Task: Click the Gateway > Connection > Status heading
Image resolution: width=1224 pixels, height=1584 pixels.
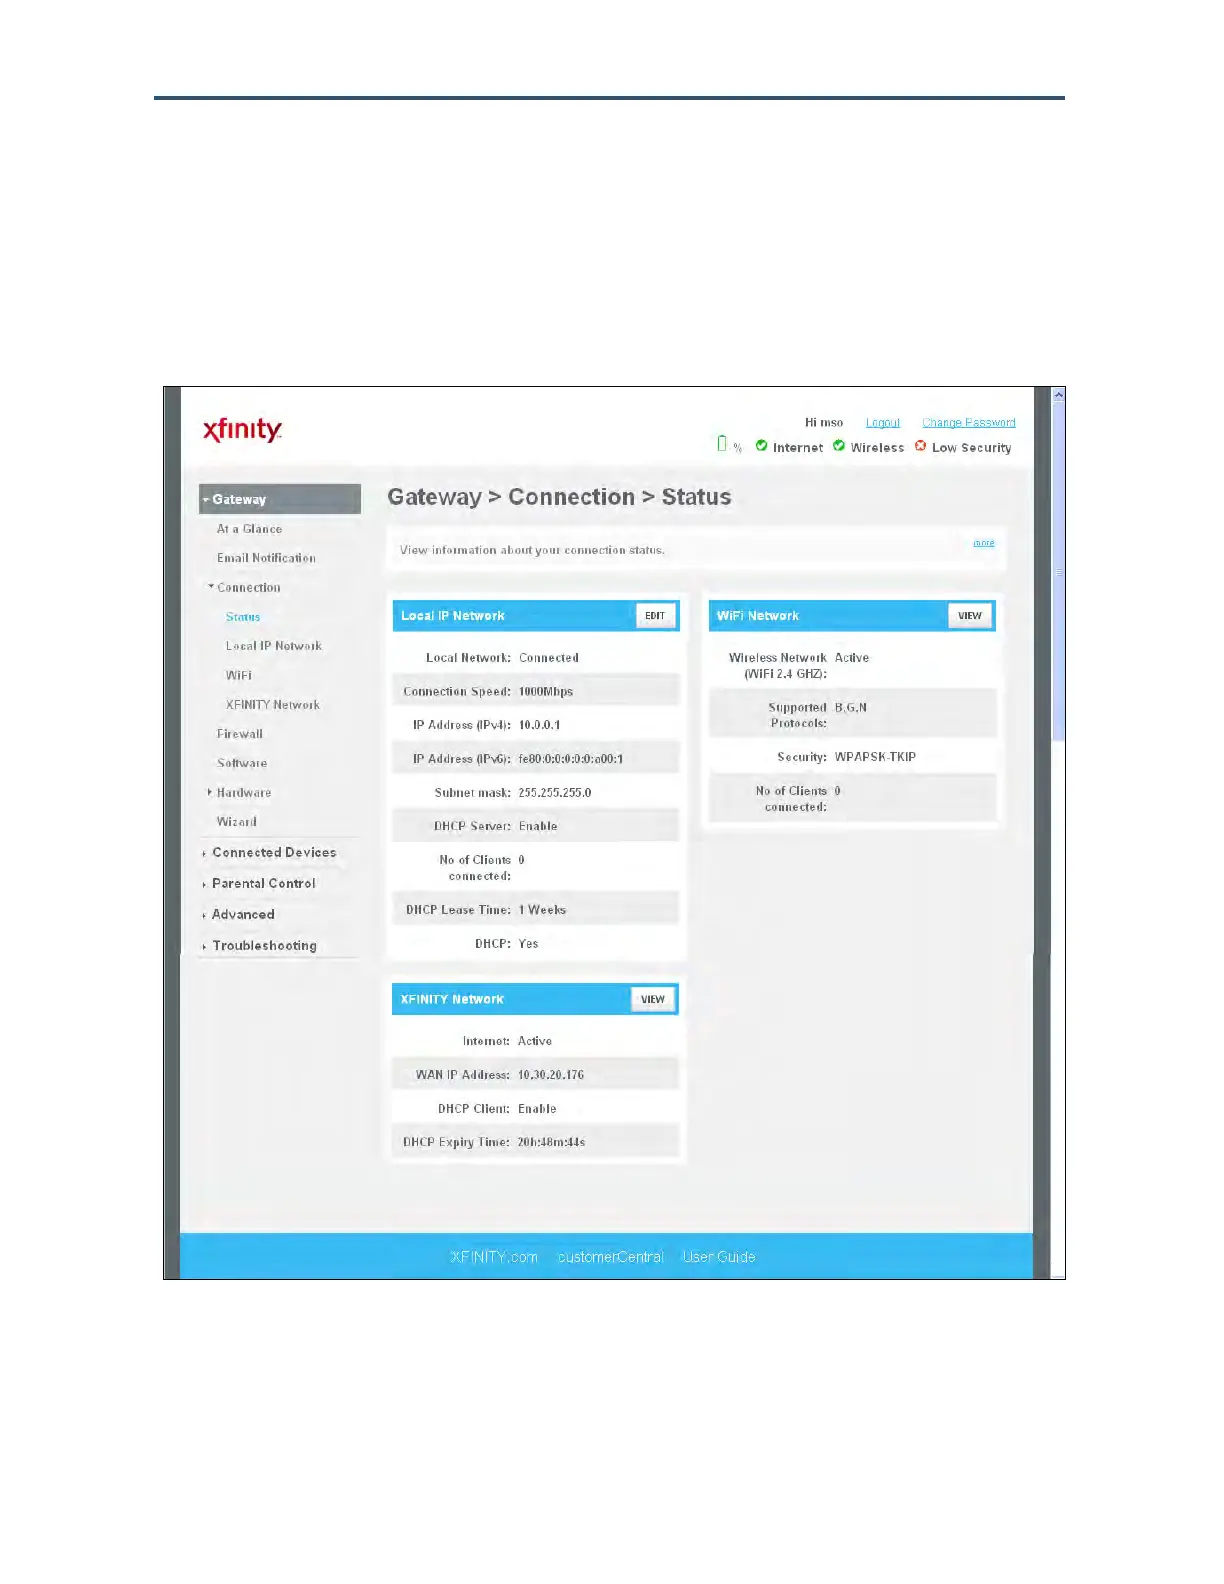Action: pyautogui.click(x=559, y=497)
